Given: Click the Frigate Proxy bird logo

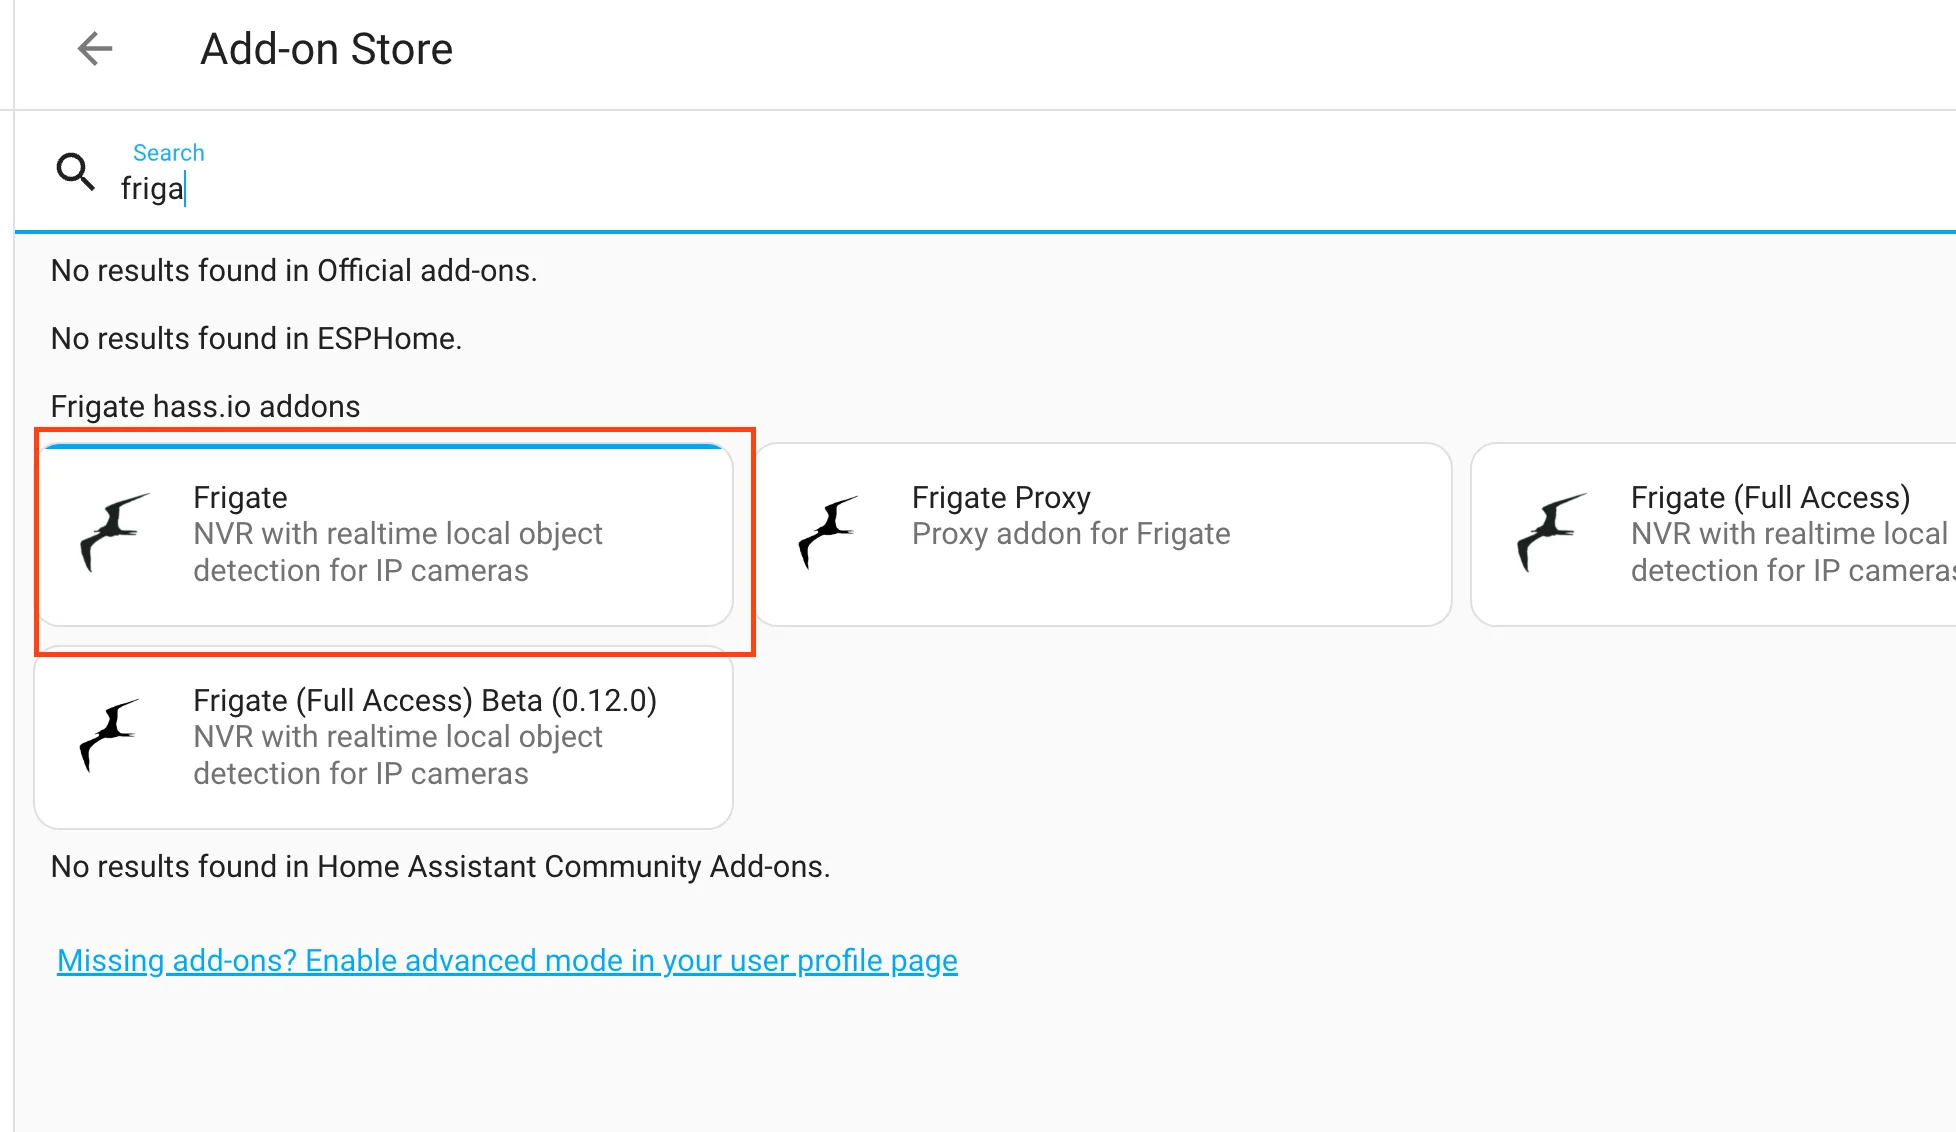Looking at the screenshot, I should (828, 532).
